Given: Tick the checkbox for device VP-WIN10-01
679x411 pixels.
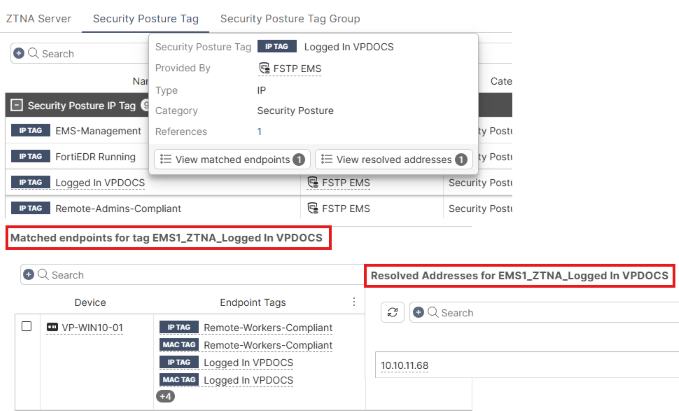Looking at the screenshot, I should tap(27, 328).
